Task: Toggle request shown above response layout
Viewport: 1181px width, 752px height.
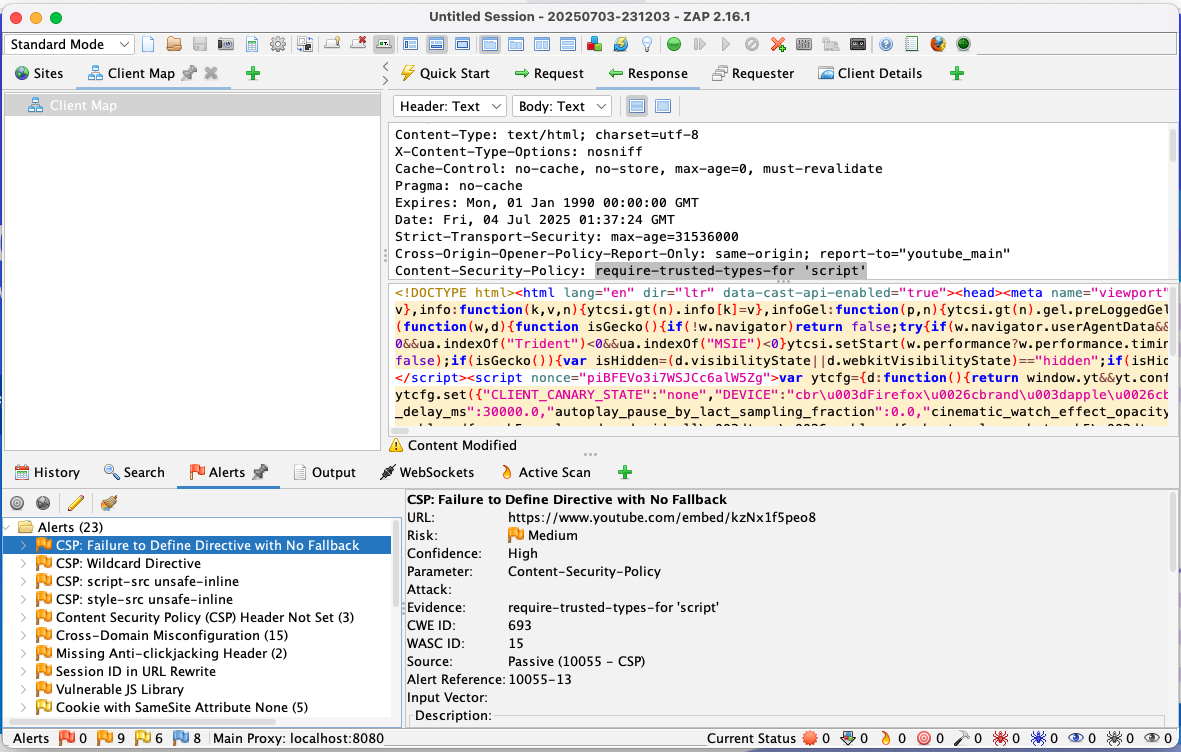Action: click(x=568, y=44)
